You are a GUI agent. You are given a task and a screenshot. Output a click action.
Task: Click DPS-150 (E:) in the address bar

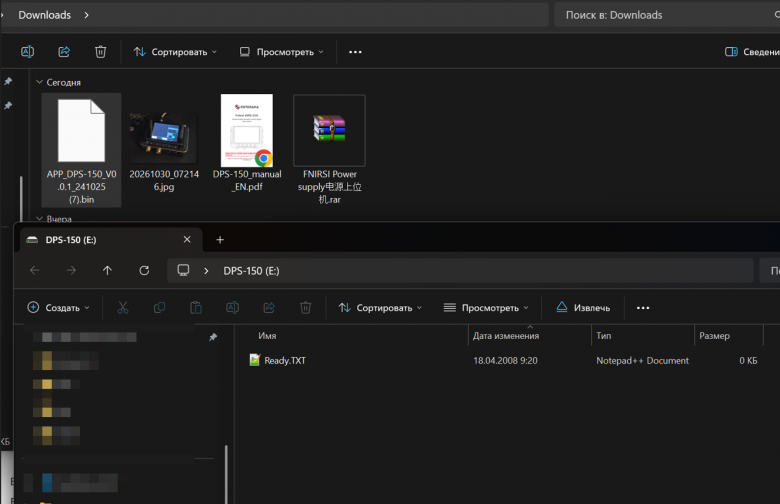[x=251, y=271]
